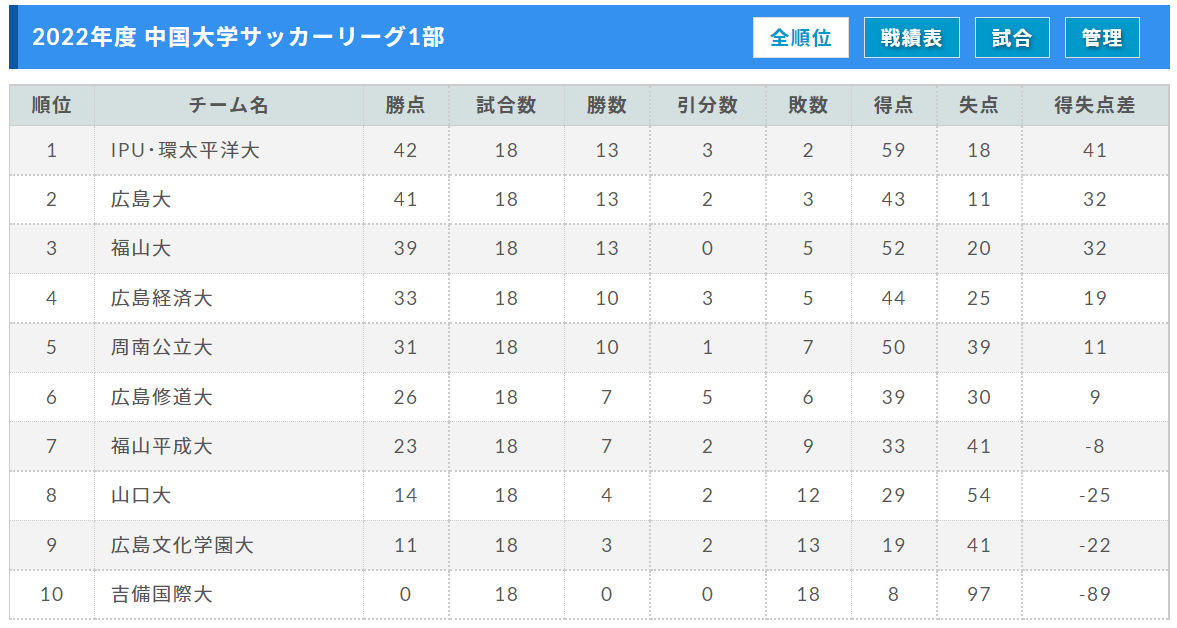Click team name 周南公立大
Image resolution: width=1177 pixels, height=628 pixels.
pos(161,347)
